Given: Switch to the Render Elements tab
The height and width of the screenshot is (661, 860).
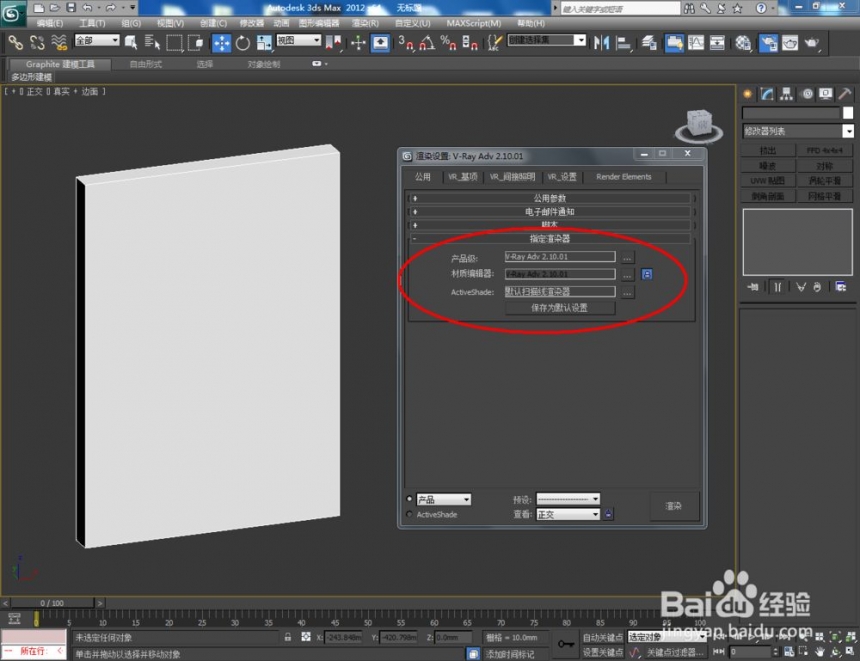Looking at the screenshot, I should [624, 177].
